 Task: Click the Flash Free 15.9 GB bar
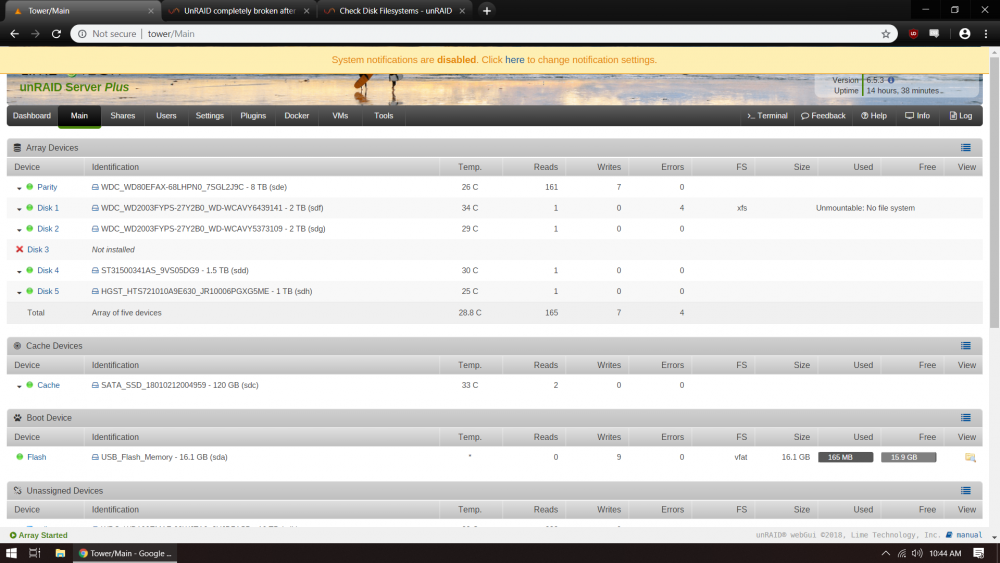908,457
